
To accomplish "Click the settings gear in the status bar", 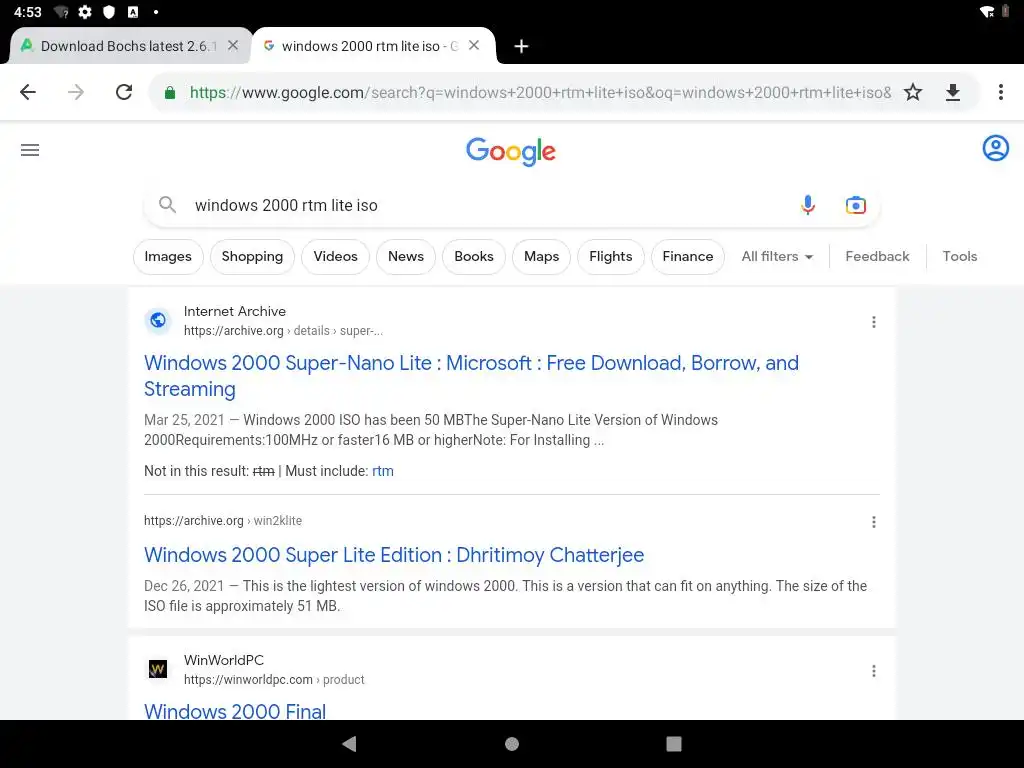I will click(x=85, y=12).
